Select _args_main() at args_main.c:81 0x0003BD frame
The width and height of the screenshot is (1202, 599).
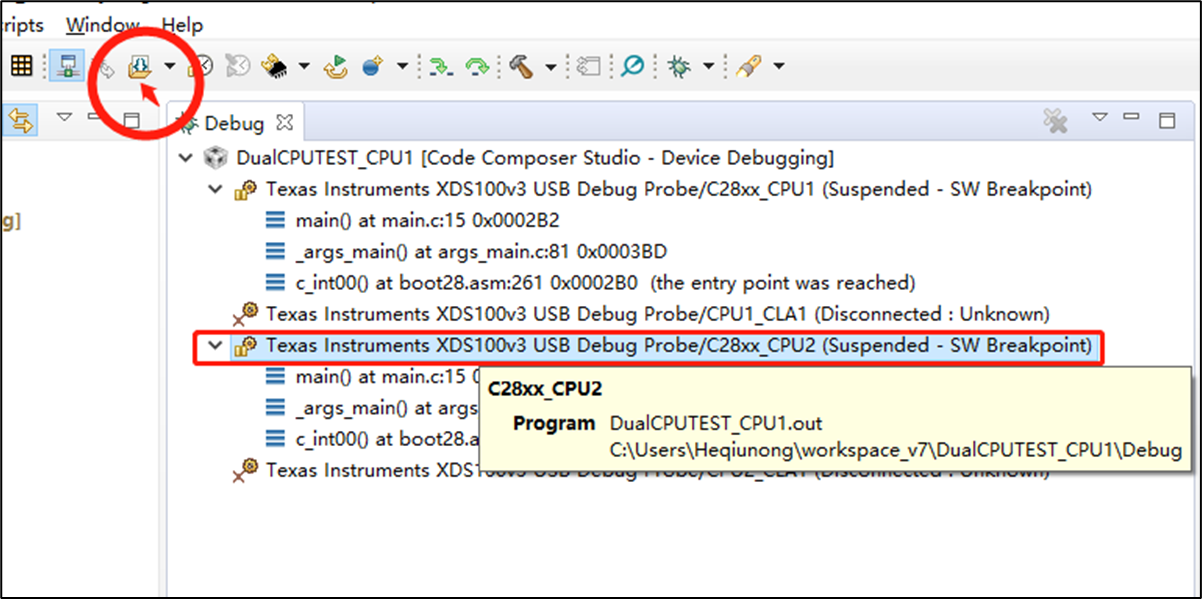point(481,251)
